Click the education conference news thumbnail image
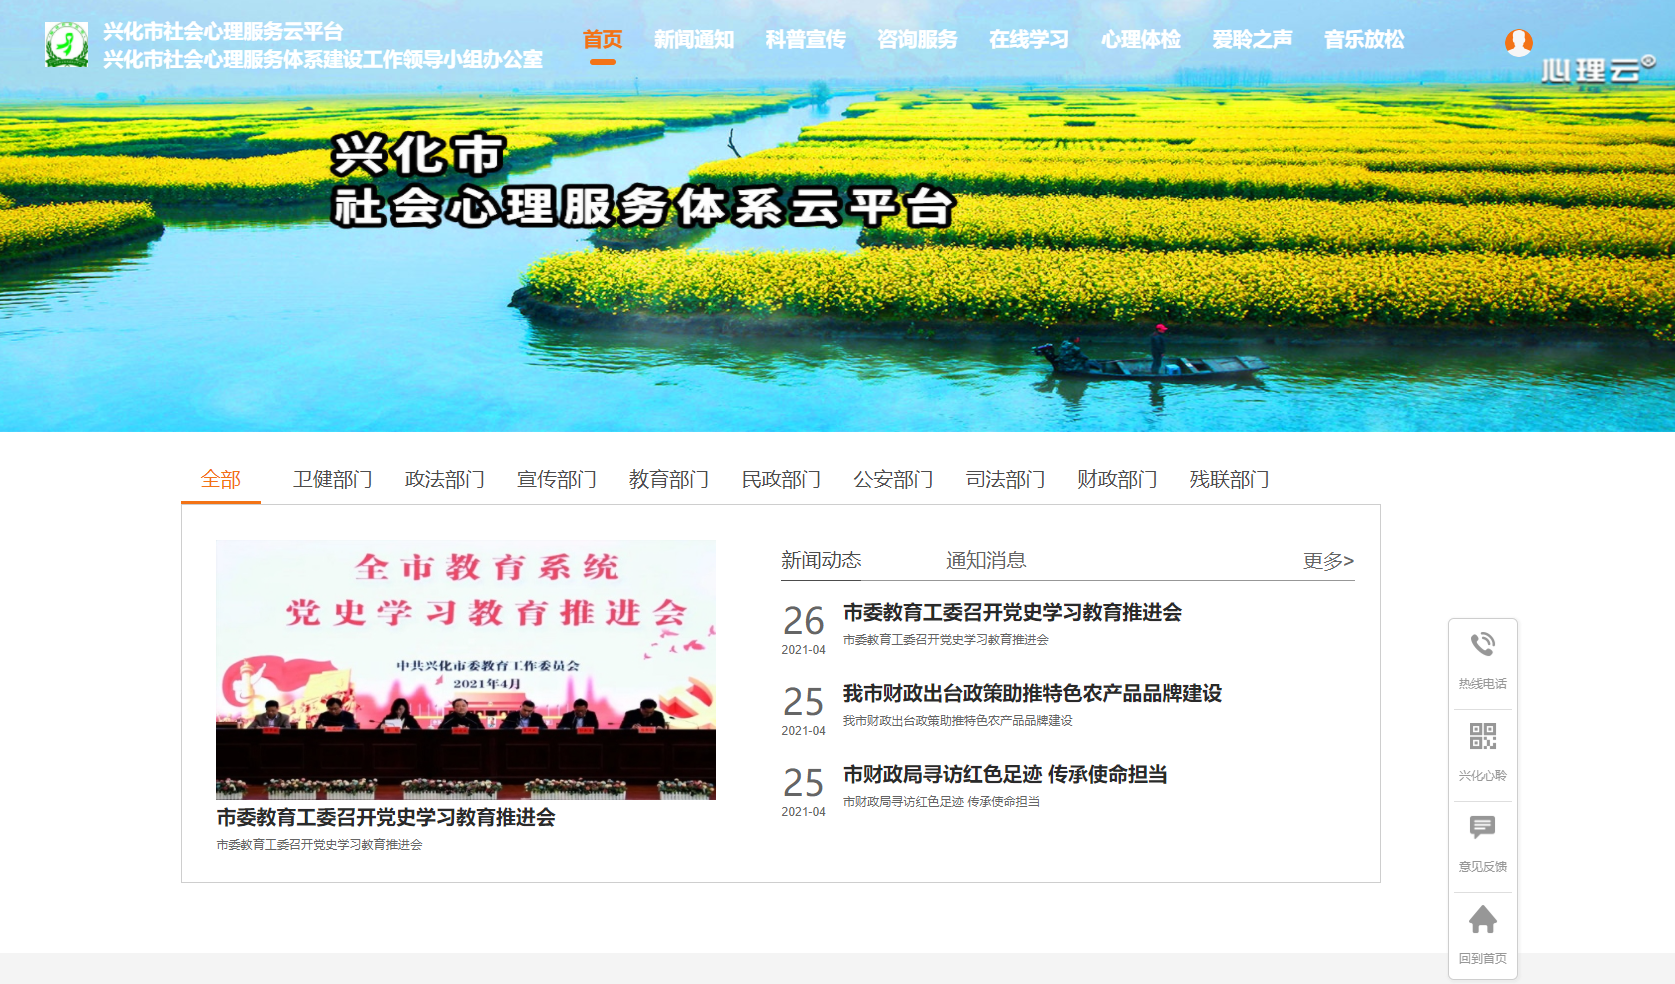Image resolution: width=1675 pixels, height=984 pixels. pyautogui.click(x=465, y=670)
